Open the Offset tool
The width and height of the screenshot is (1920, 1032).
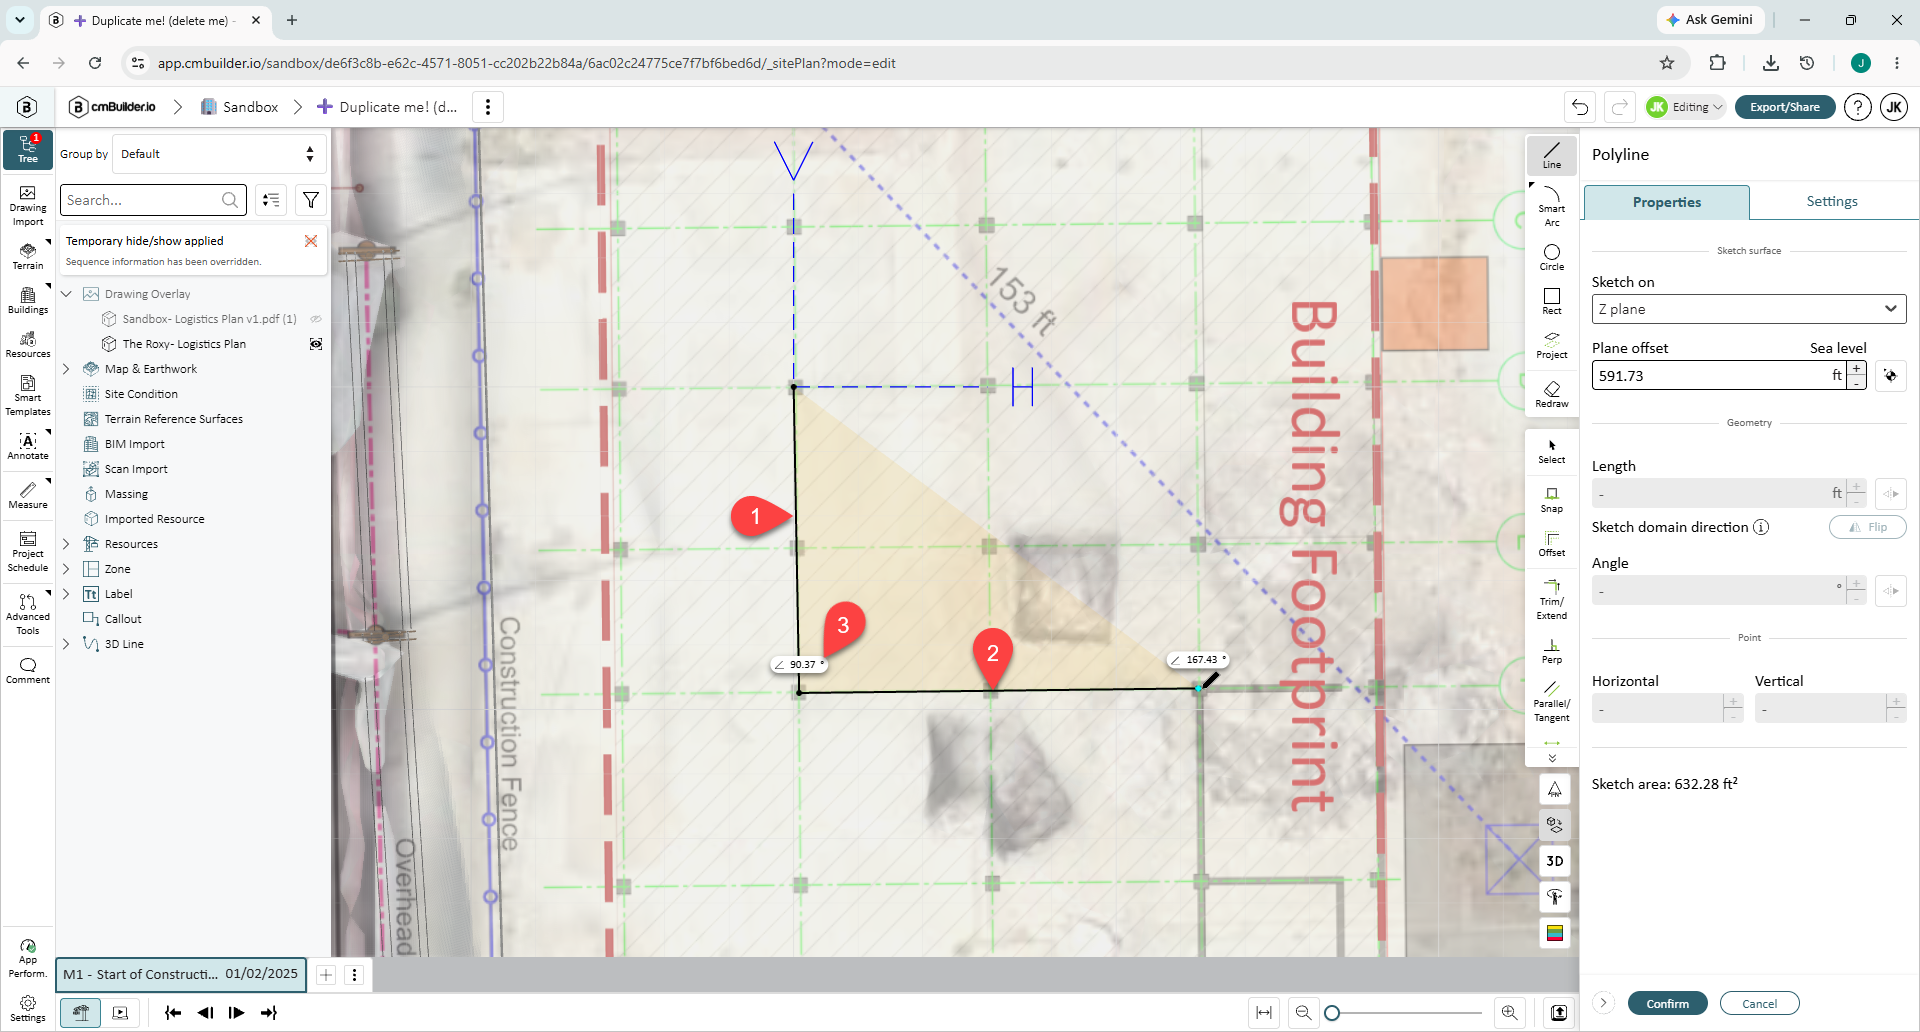(x=1551, y=544)
